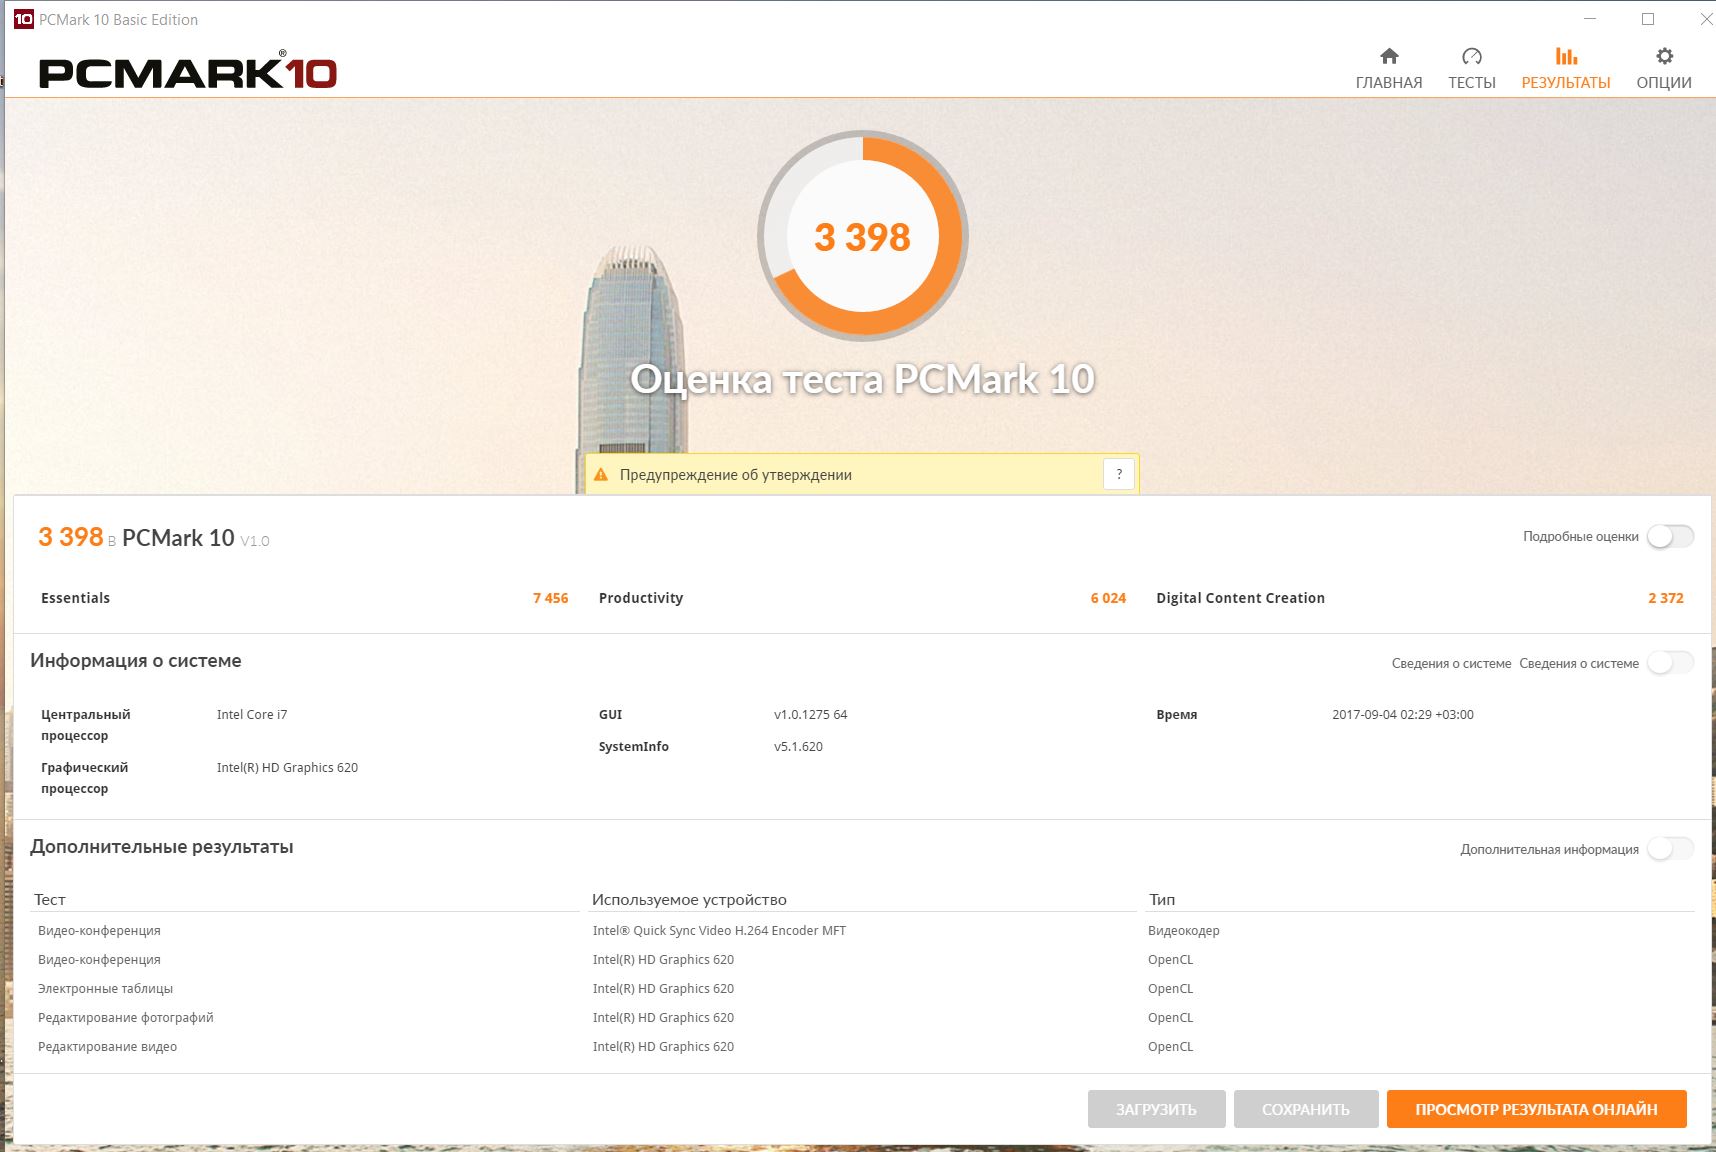Switch to the ТЕСТЫ tab

(x=1471, y=68)
